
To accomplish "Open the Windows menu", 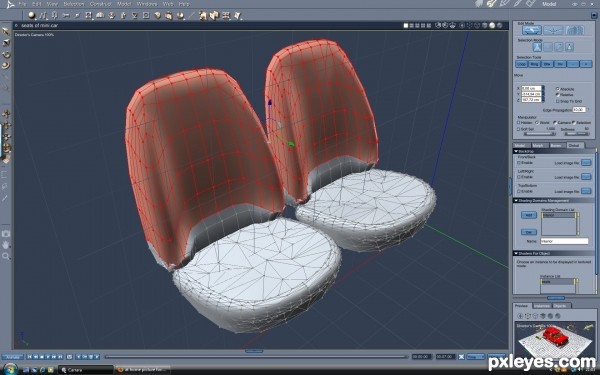I will tap(147, 4).
